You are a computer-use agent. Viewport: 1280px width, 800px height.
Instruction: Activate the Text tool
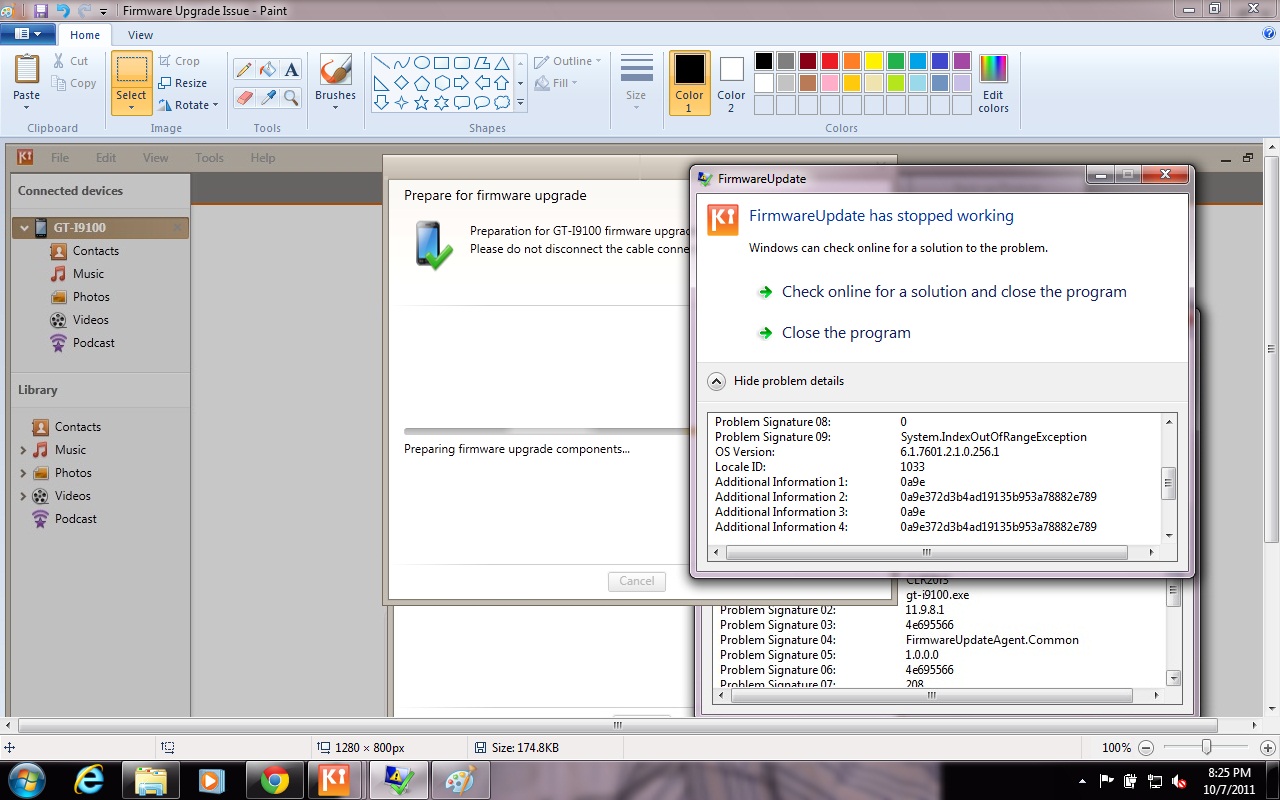click(x=291, y=69)
